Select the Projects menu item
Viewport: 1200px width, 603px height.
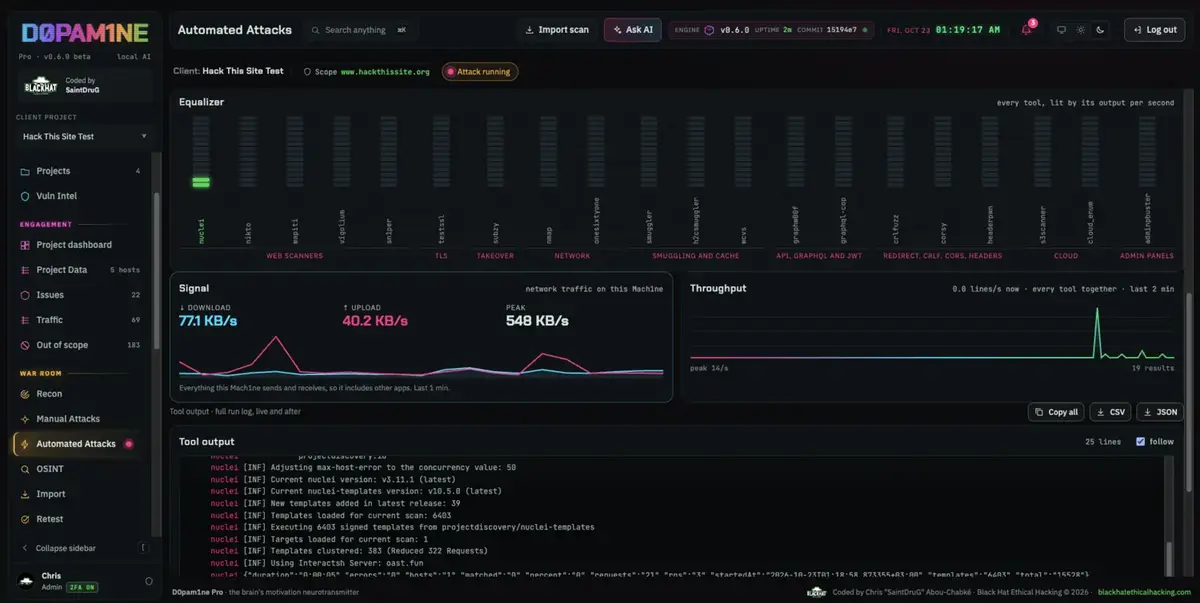click(81, 171)
